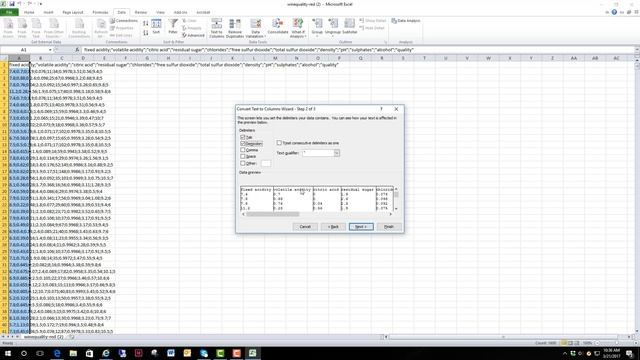Screen dimensions: 640x360
Task: Switch to the Insert ribbon tab
Action: (48, 12)
